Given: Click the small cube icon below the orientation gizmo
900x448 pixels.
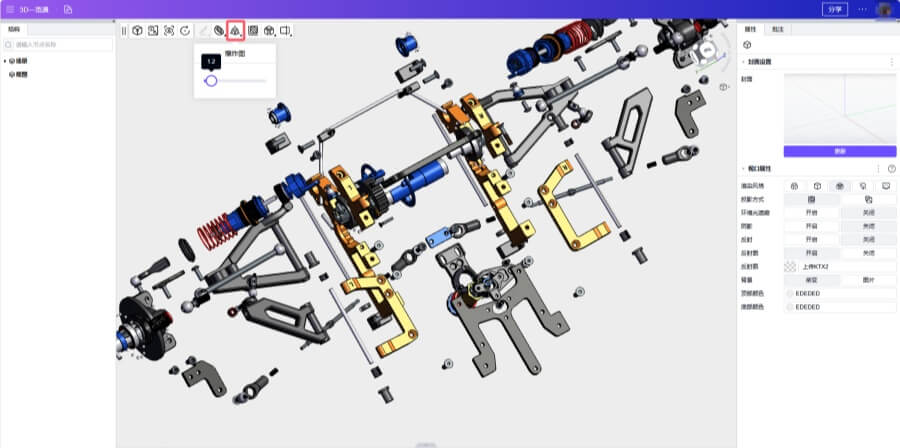Looking at the screenshot, I should click(x=724, y=87).
